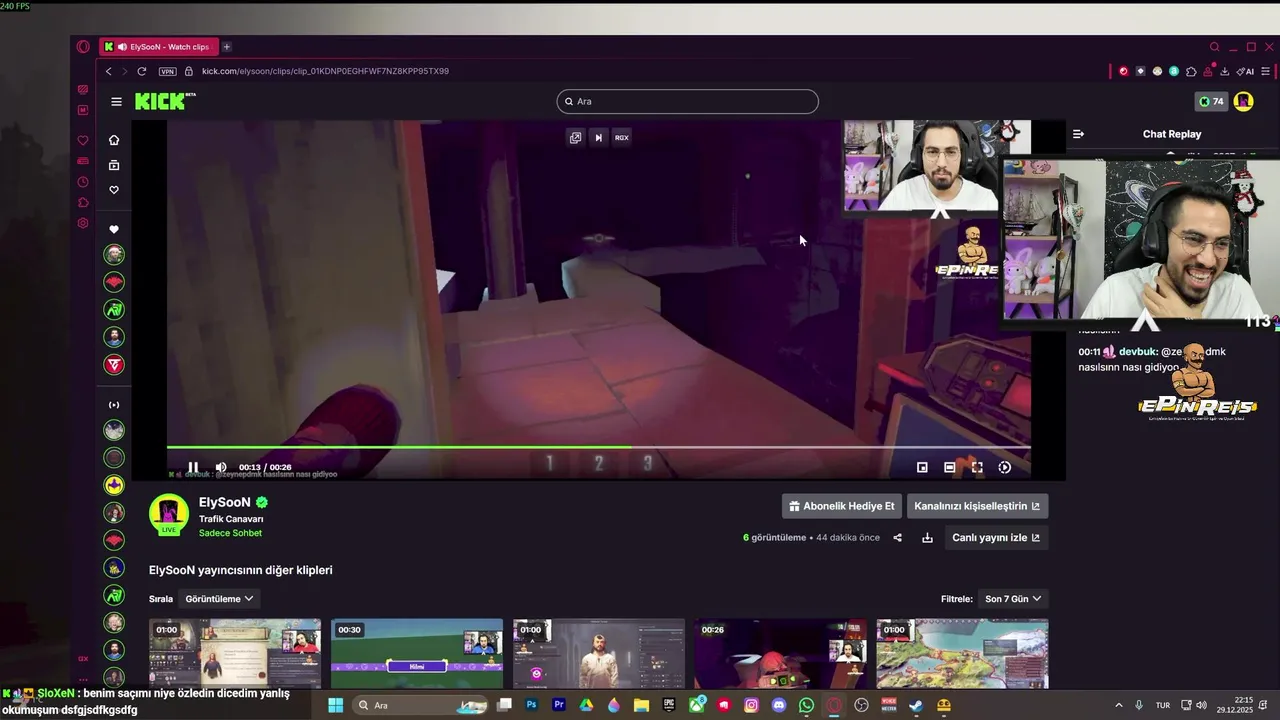The width and height of the screenshot is (1280, 720).
Task: Toggle the VPN badge in address bar
Action: coord(167,71)
